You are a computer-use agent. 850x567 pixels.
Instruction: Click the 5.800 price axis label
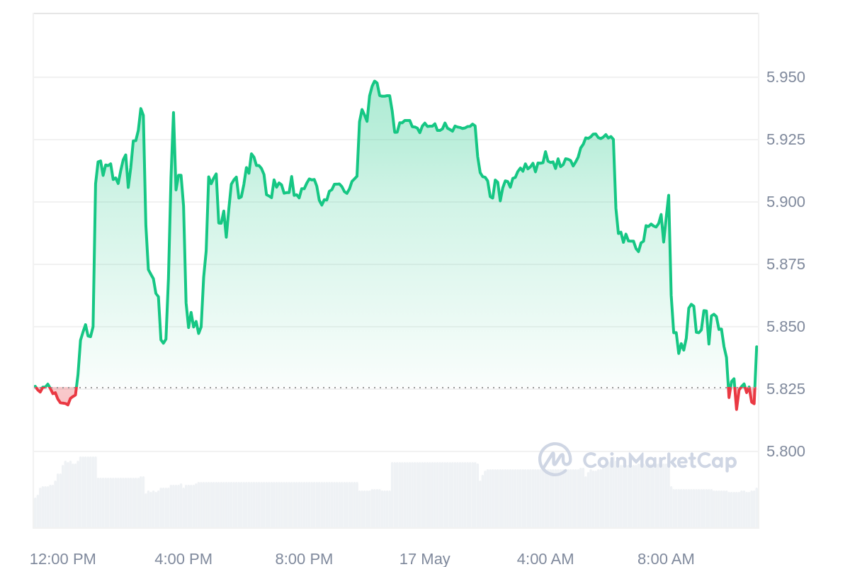pyautogui.click(x=785, y=451)
